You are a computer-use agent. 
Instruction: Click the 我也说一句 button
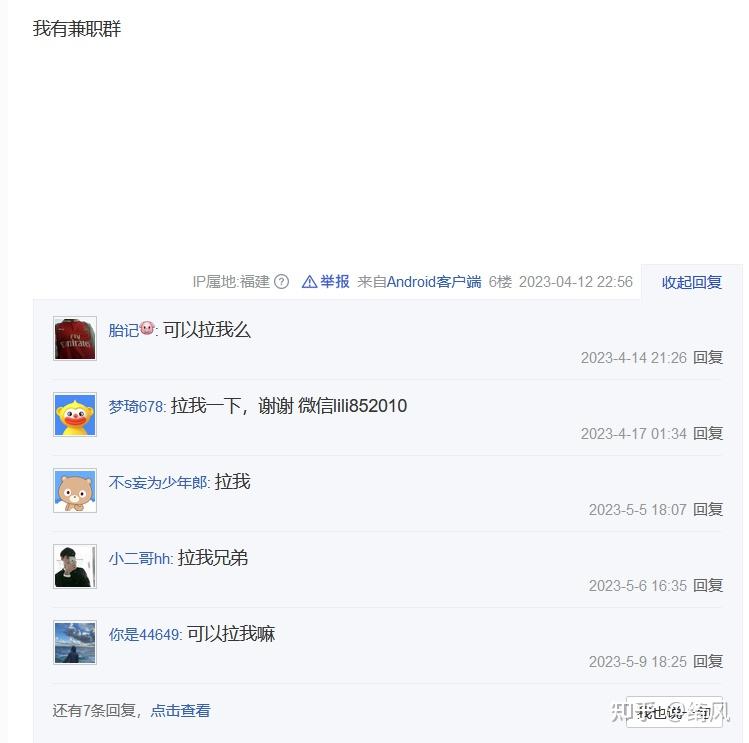point(674,712)
